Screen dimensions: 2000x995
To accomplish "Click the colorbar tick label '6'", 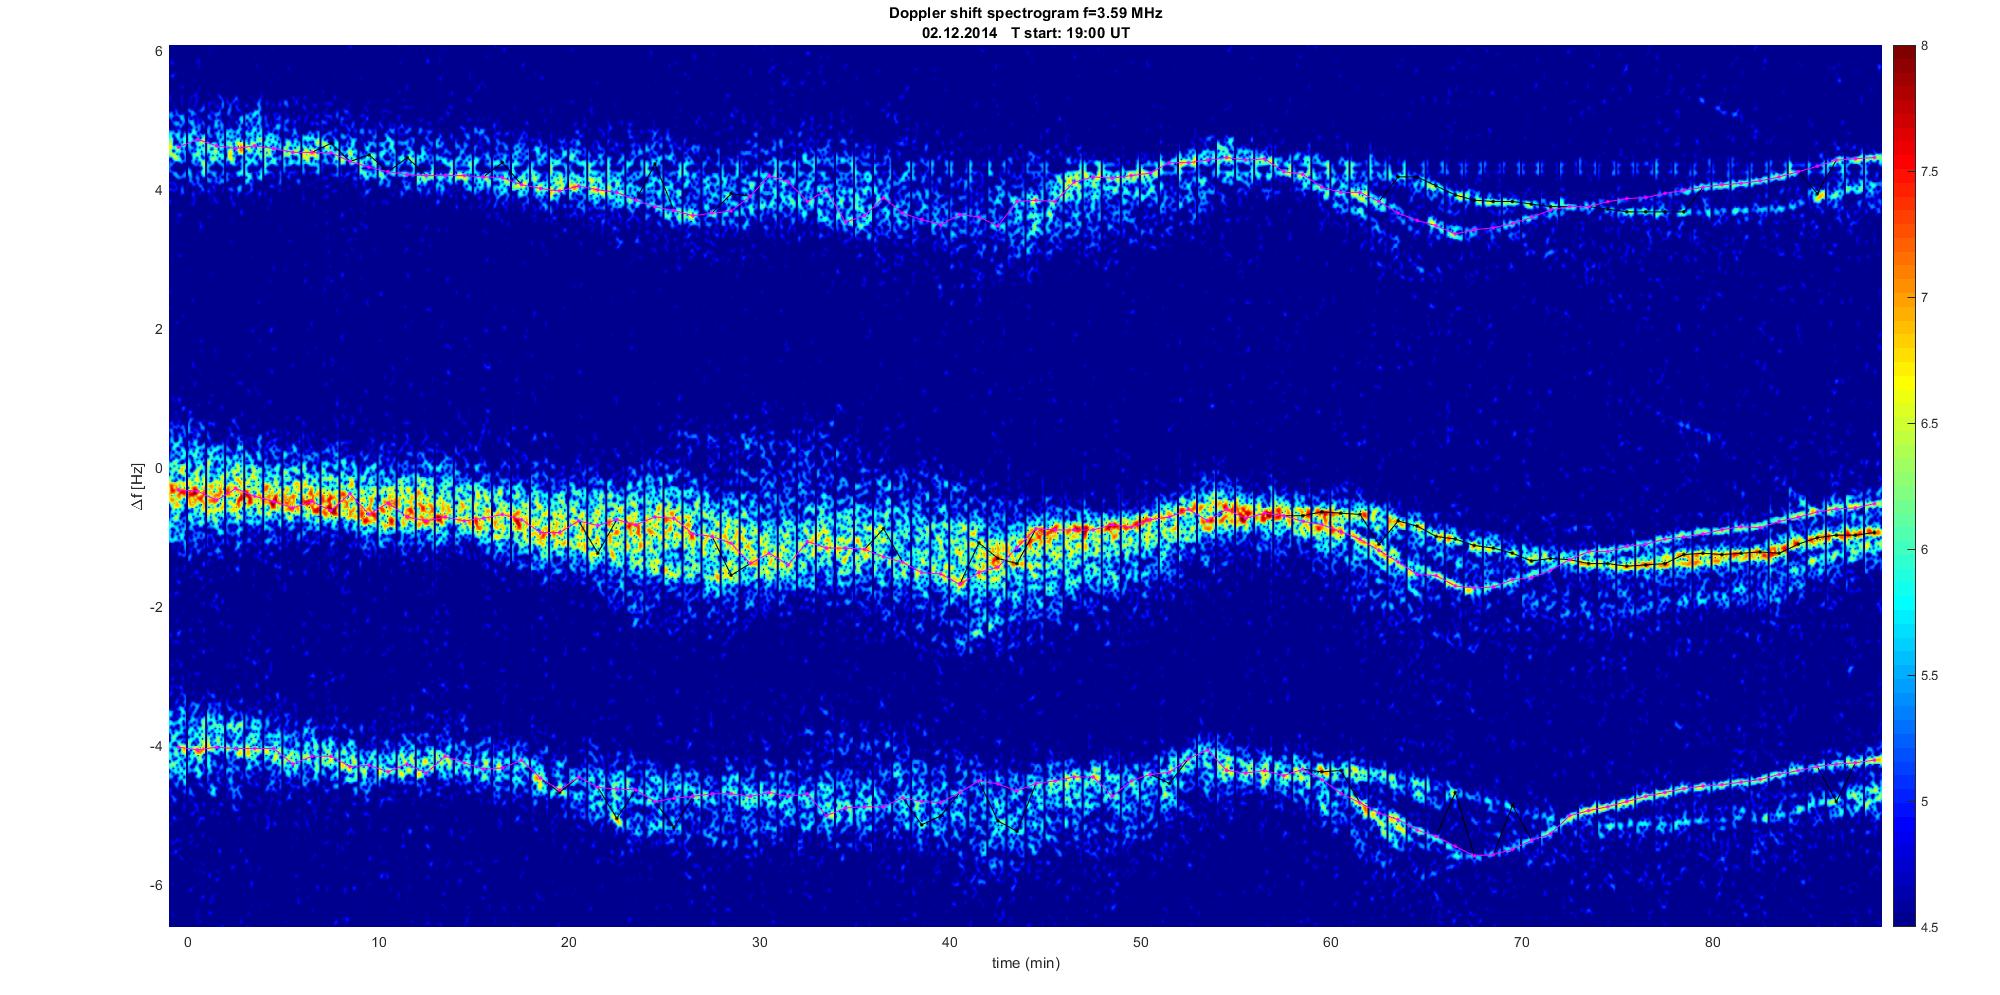I will (x=1924, y=550).
